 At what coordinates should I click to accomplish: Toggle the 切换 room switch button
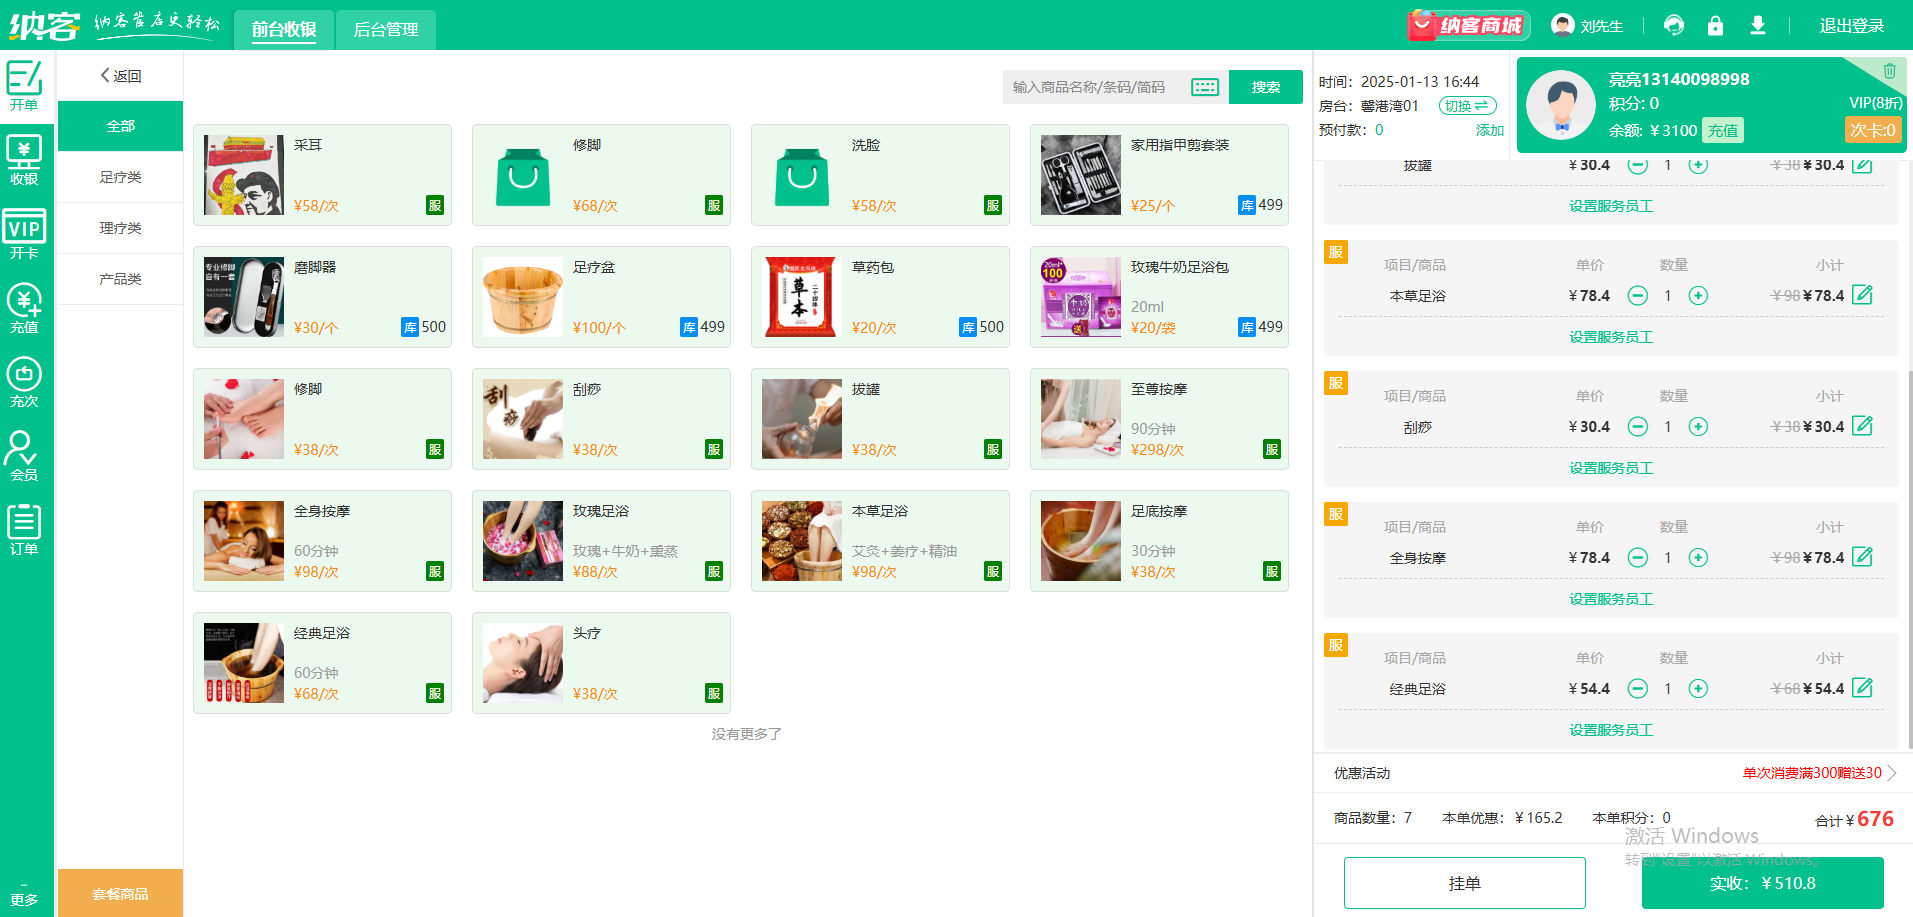tap(1467, 106)
